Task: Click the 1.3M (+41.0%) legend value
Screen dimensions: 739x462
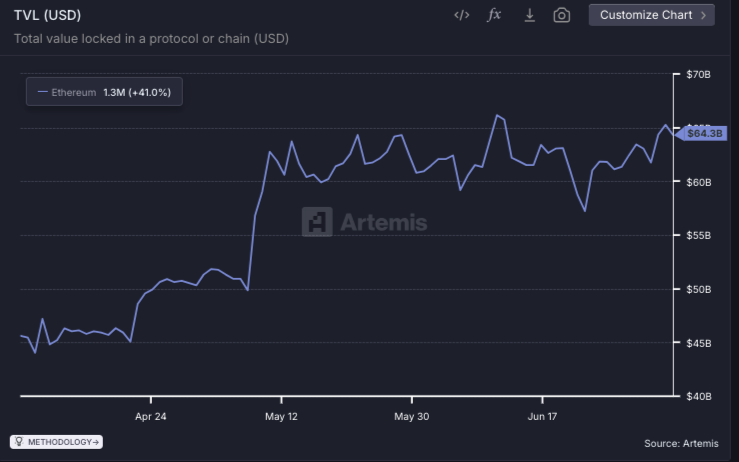Action: (137, 92)
